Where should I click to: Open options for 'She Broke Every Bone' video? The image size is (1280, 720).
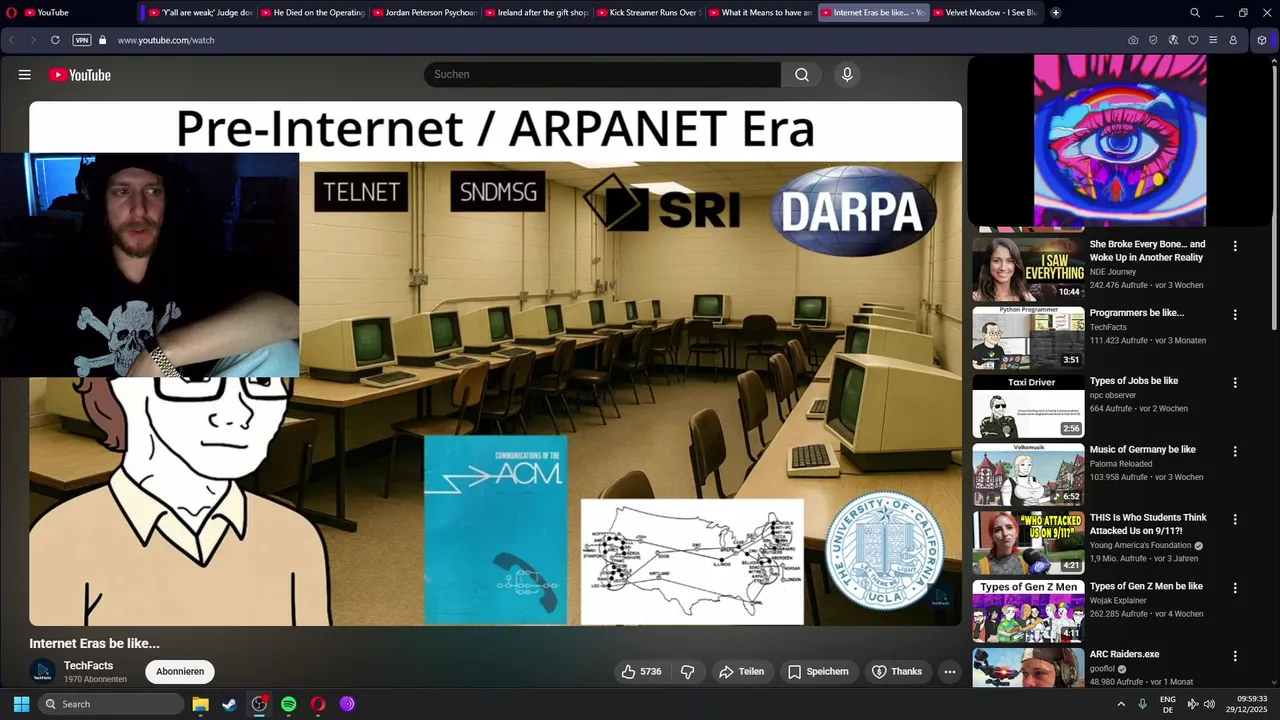tap(1235, 246)
